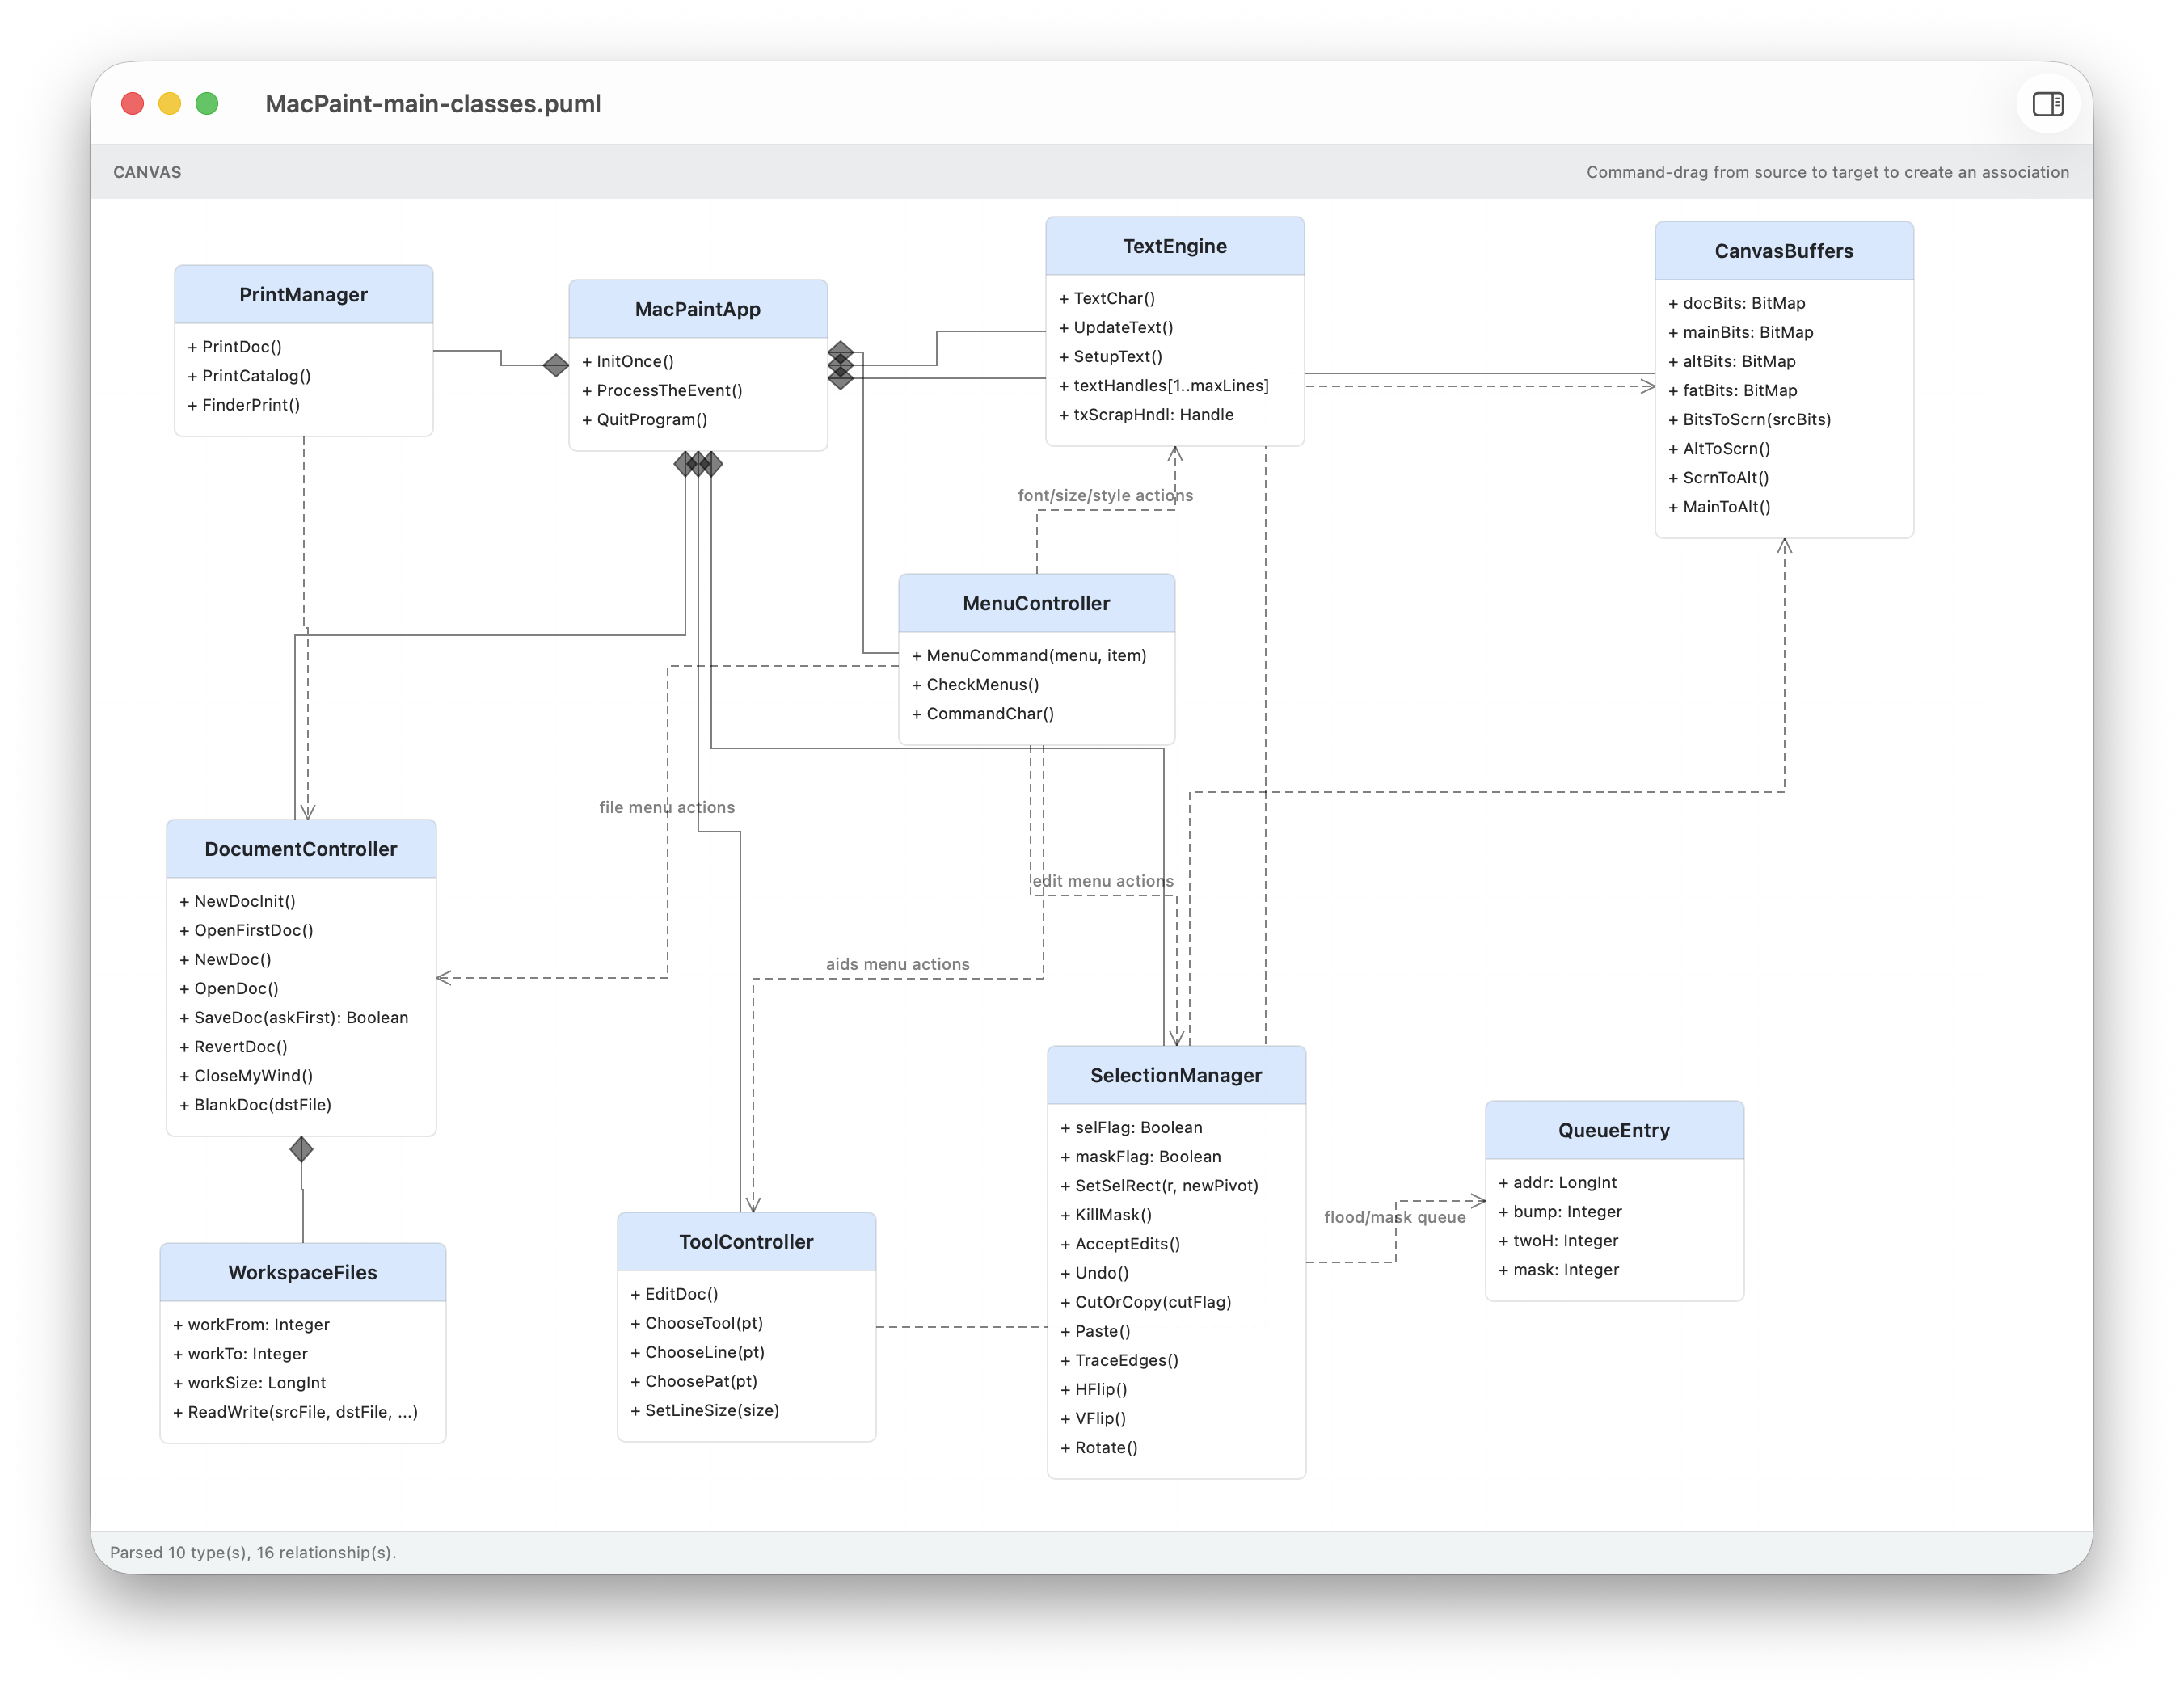The width and height of the screenshot is (2184, 1694).
Task: Click the ProcessTheEvent() method
Action: tap(662, 391)
